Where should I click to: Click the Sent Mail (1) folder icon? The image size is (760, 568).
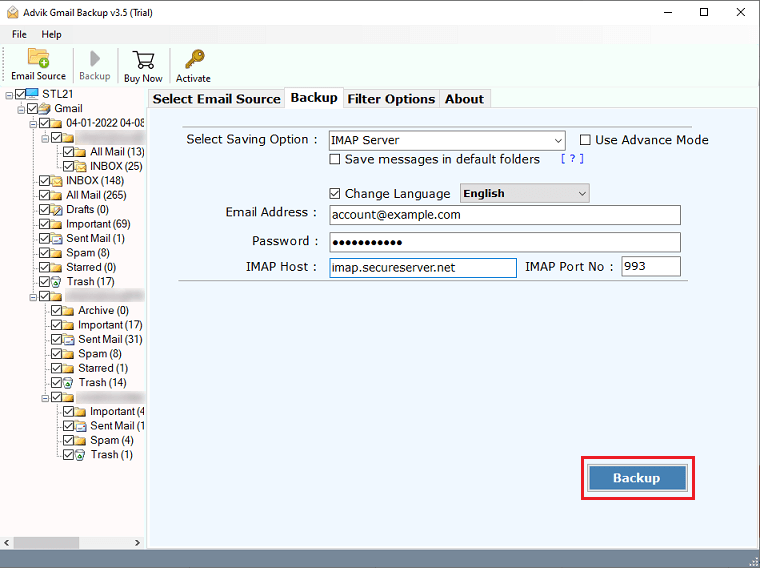pyautogui.click(x=57, y=238)
